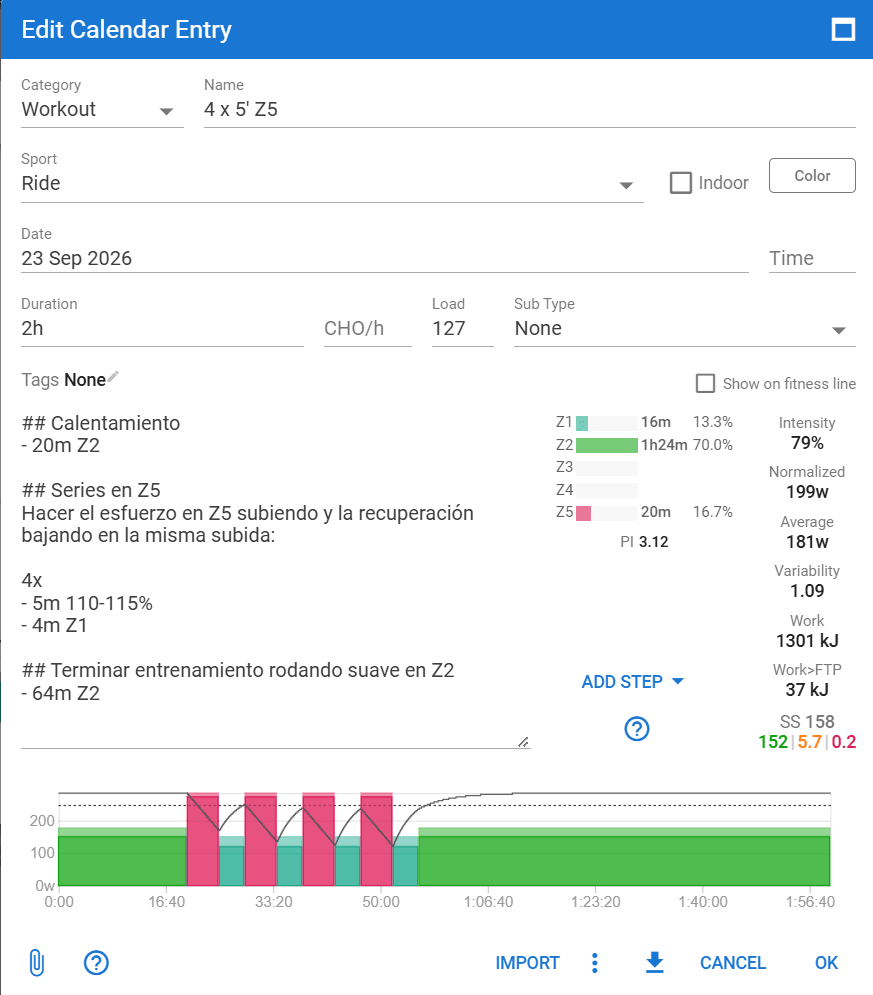This screenshot has width=873, height=995.
Task: Confirm with the OK button
Action: (826, 963)
